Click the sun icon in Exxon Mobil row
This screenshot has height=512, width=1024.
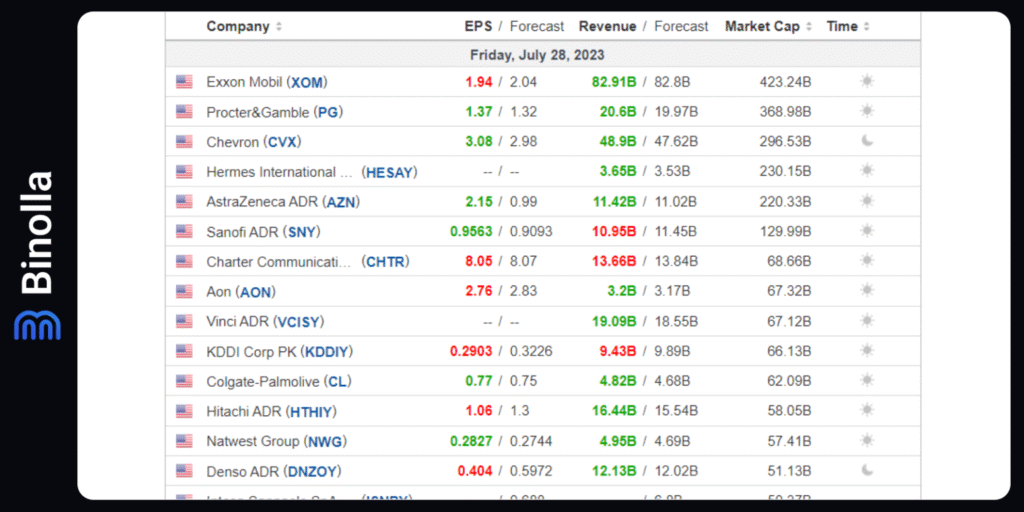click(x=867, y=82)
